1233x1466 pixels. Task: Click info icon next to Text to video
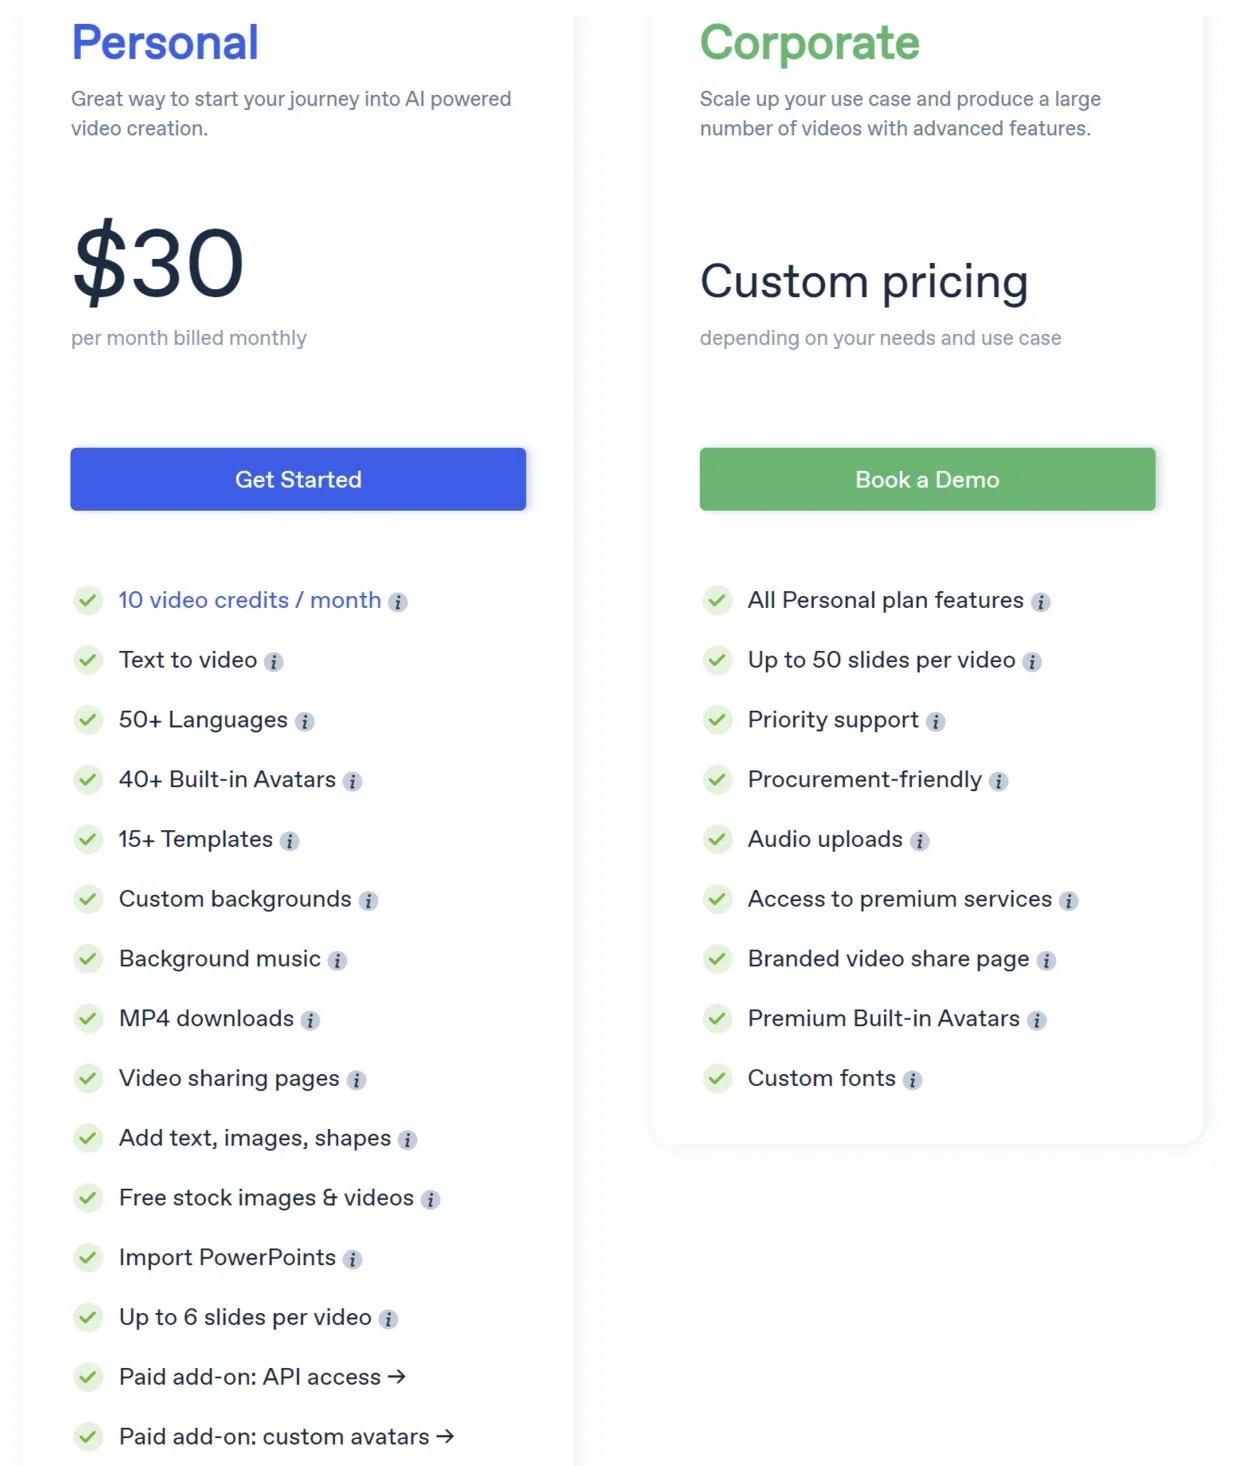pyautogui.click(x=274, y=662)
